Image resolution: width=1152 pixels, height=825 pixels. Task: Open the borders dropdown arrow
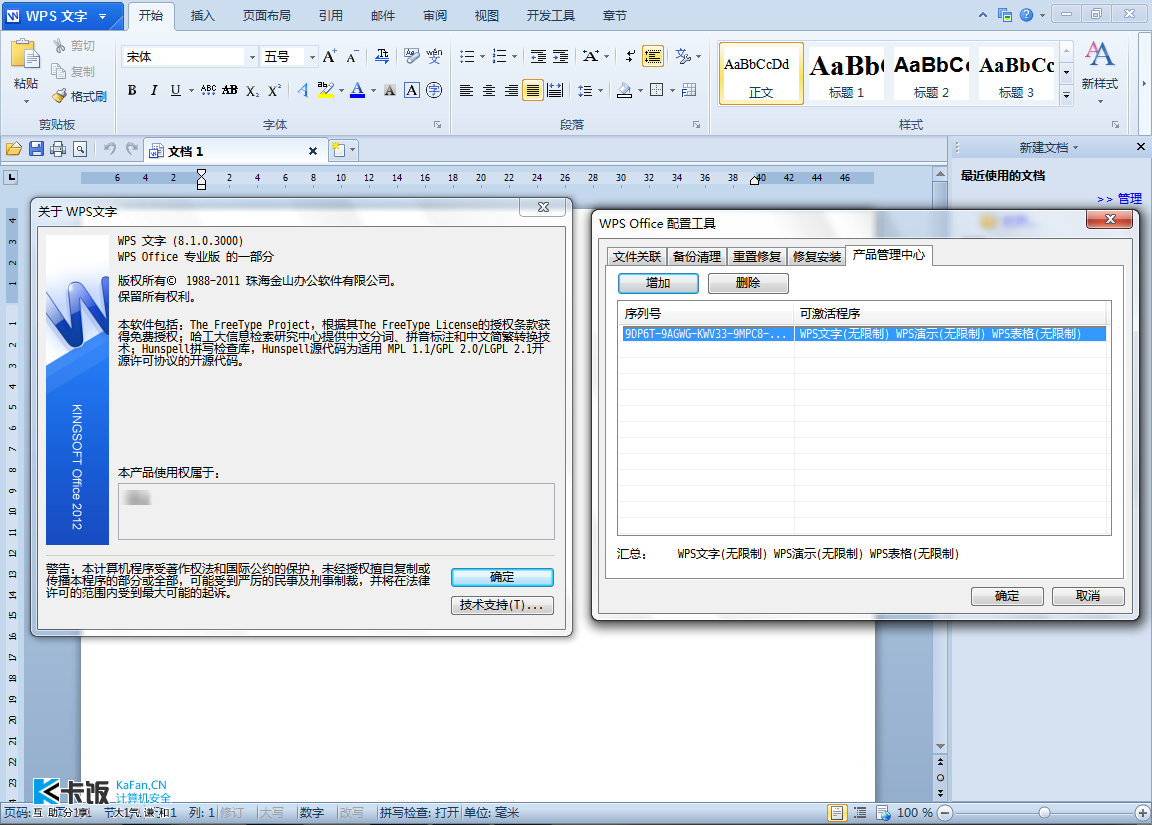pos(672,91)
